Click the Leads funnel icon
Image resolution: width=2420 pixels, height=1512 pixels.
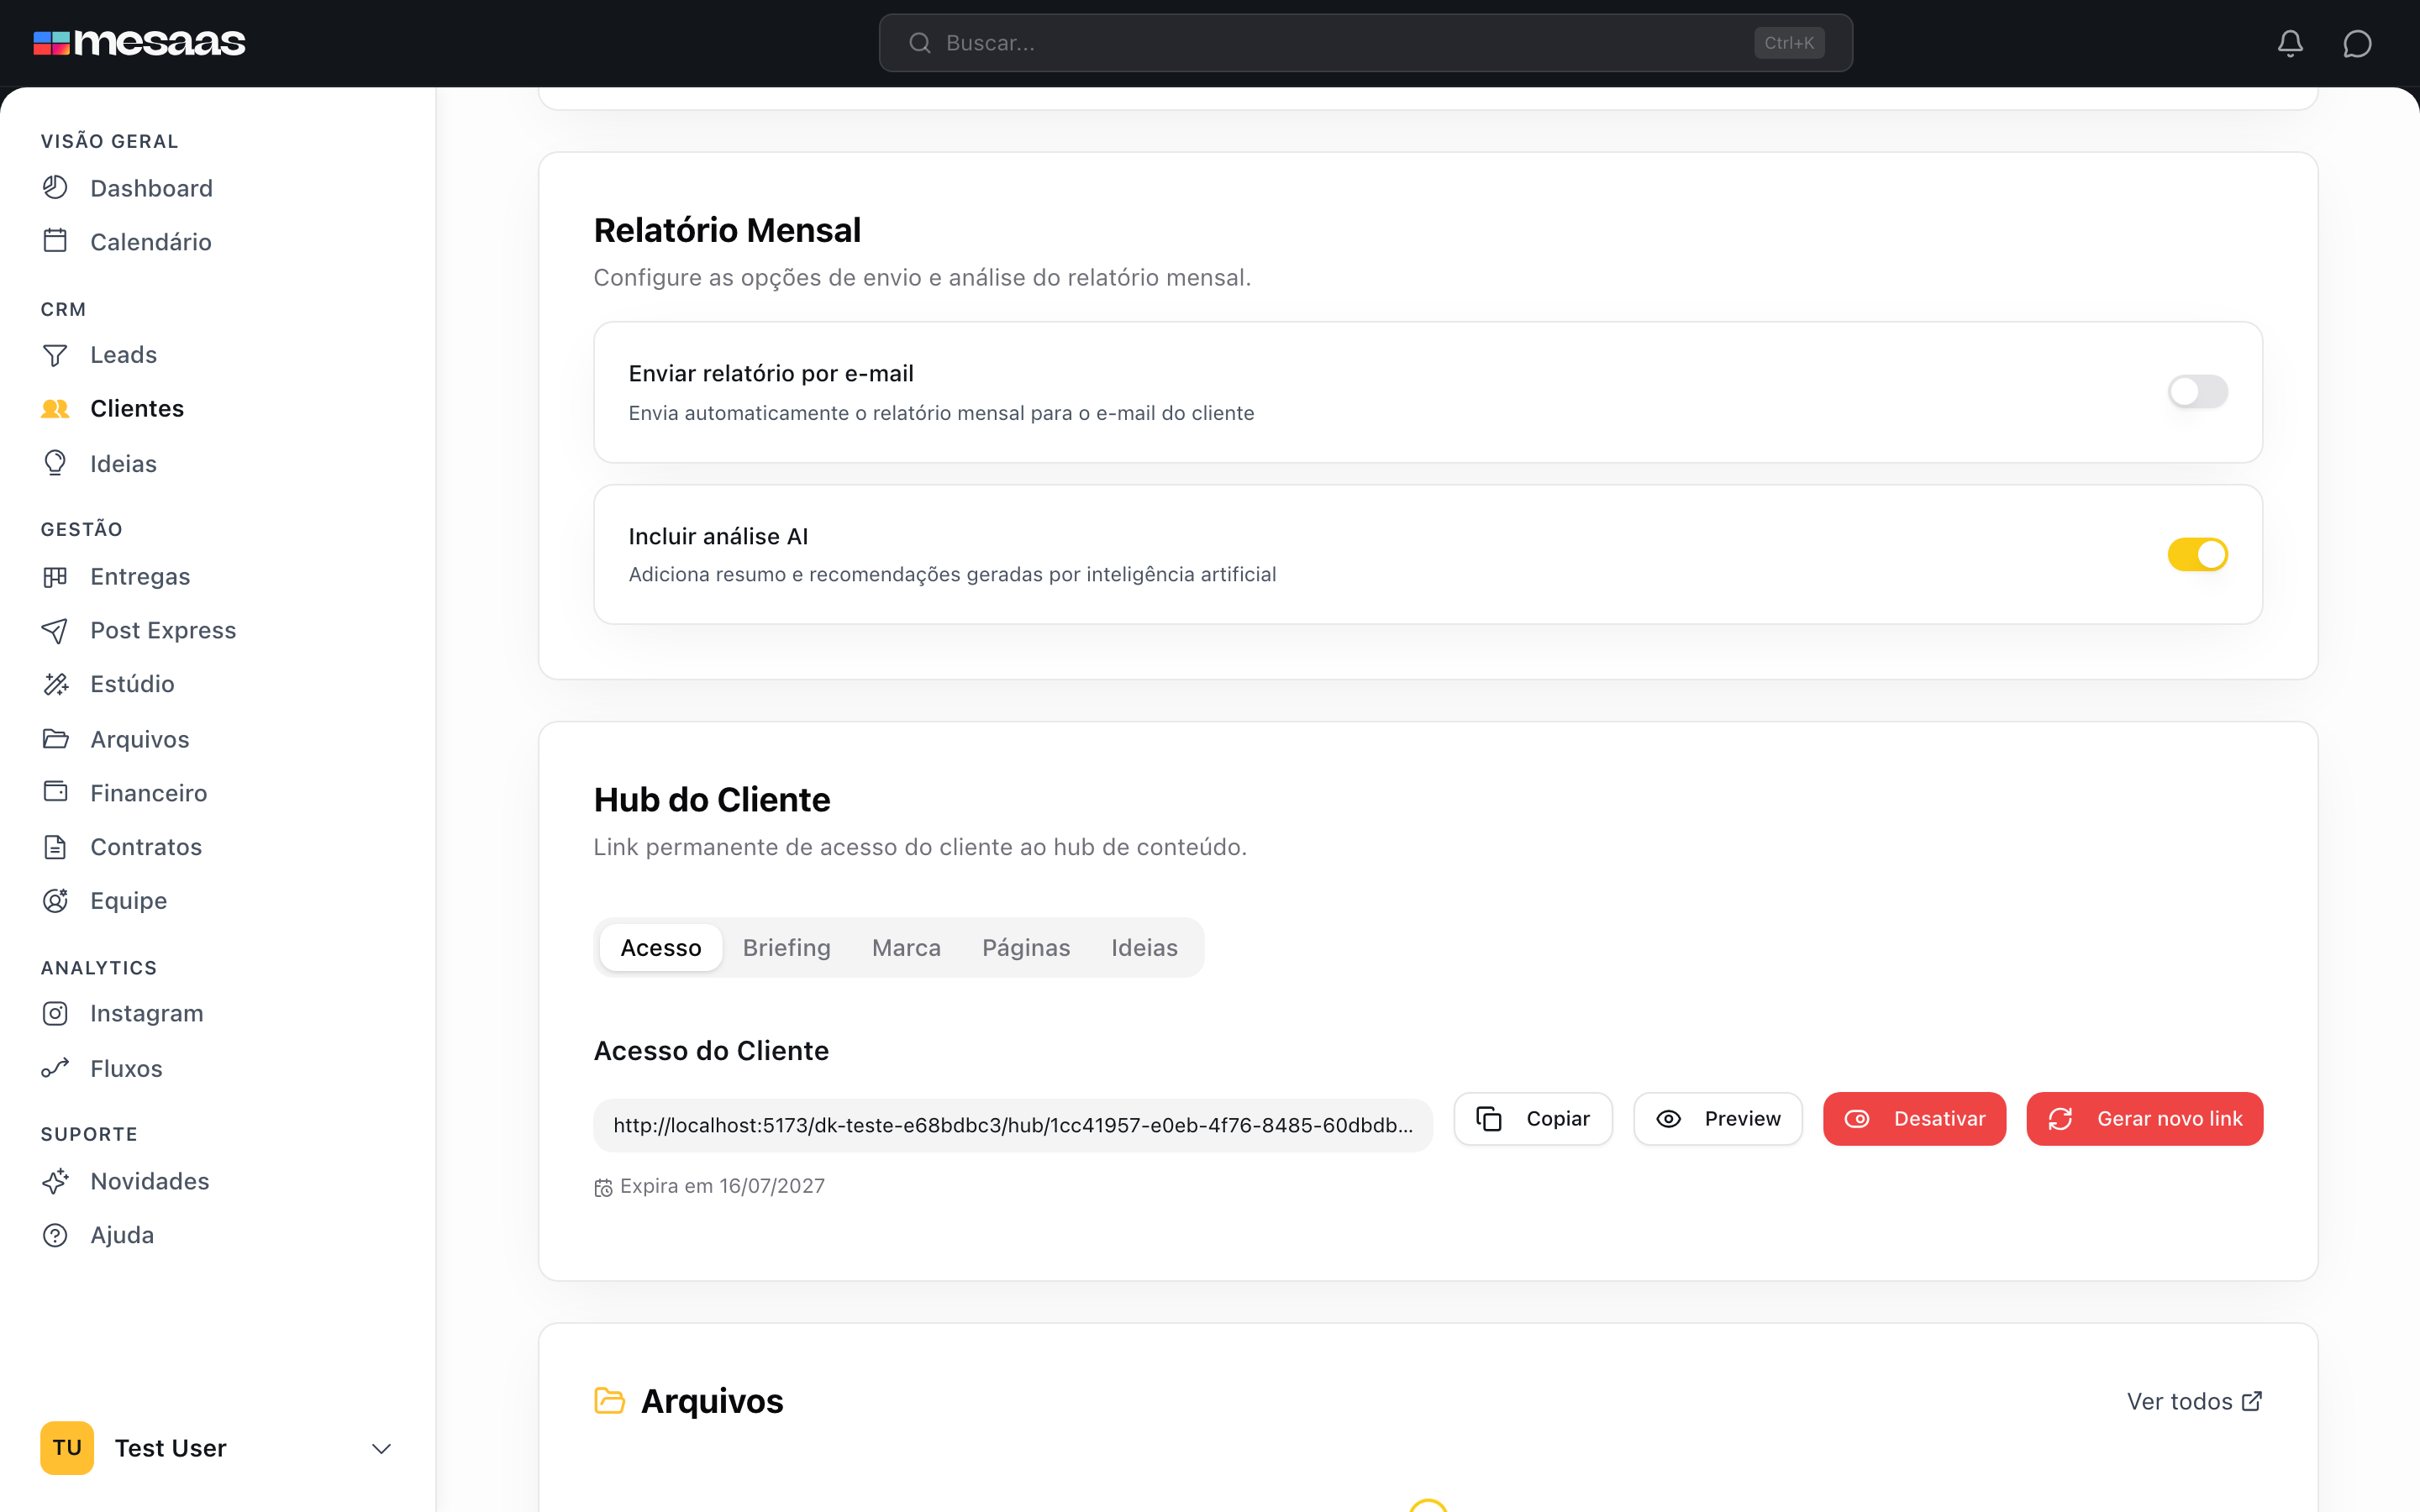tap(55, 355)
